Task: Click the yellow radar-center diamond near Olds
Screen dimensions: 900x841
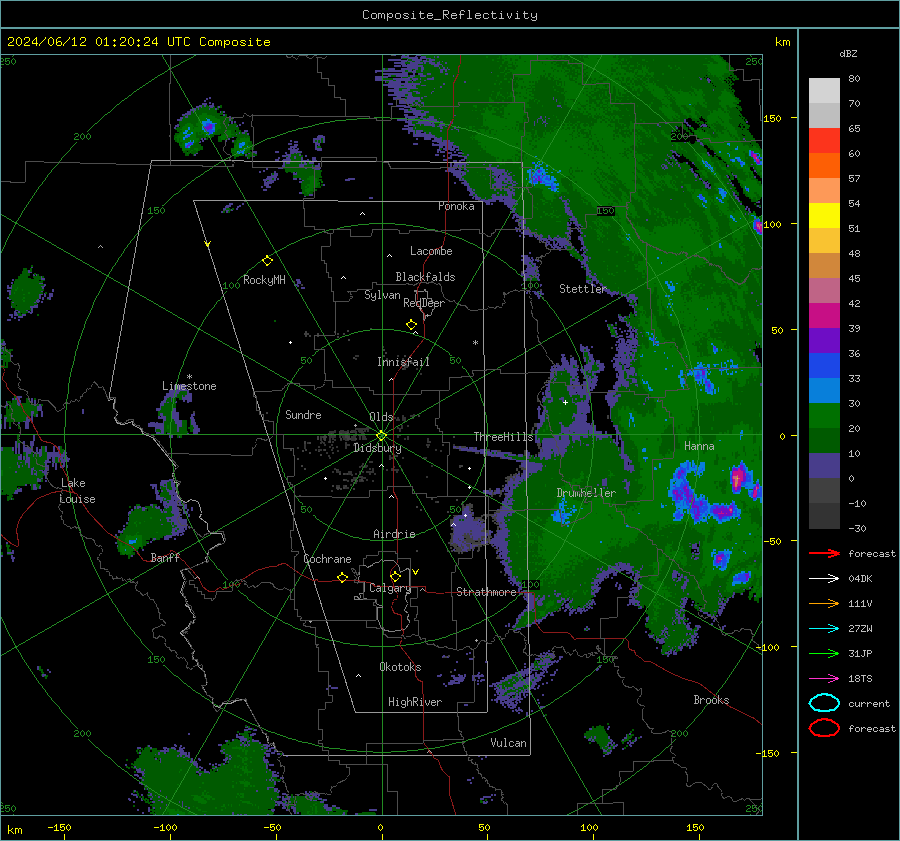Action: coord(382,435)
